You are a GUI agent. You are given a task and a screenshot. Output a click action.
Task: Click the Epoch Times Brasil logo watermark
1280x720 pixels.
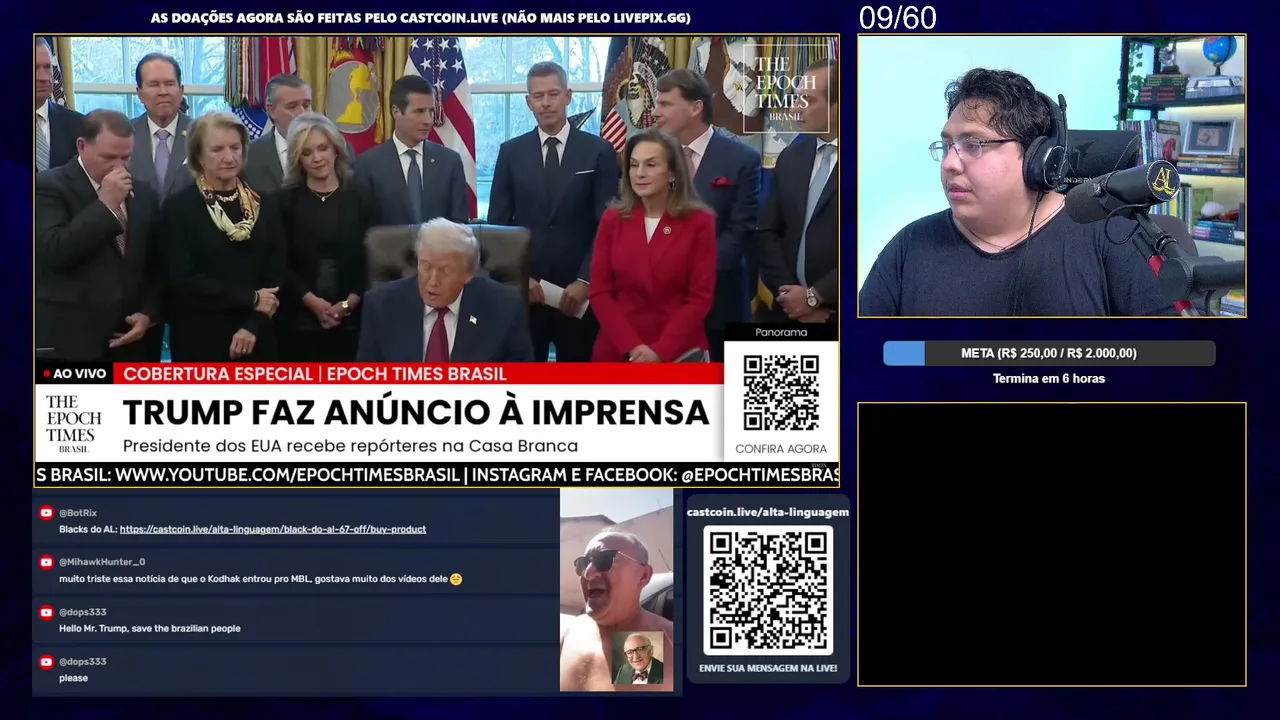point(786,89)
